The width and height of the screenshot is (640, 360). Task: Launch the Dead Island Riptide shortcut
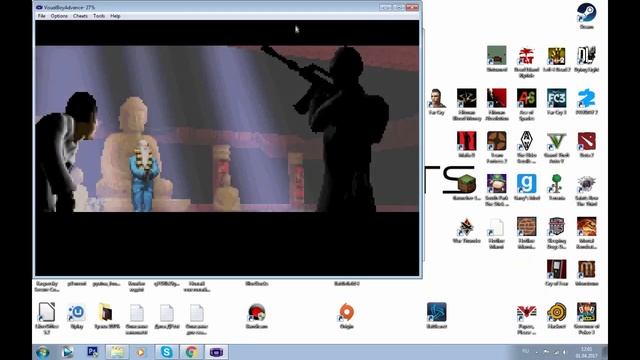[x=527, y=61]
